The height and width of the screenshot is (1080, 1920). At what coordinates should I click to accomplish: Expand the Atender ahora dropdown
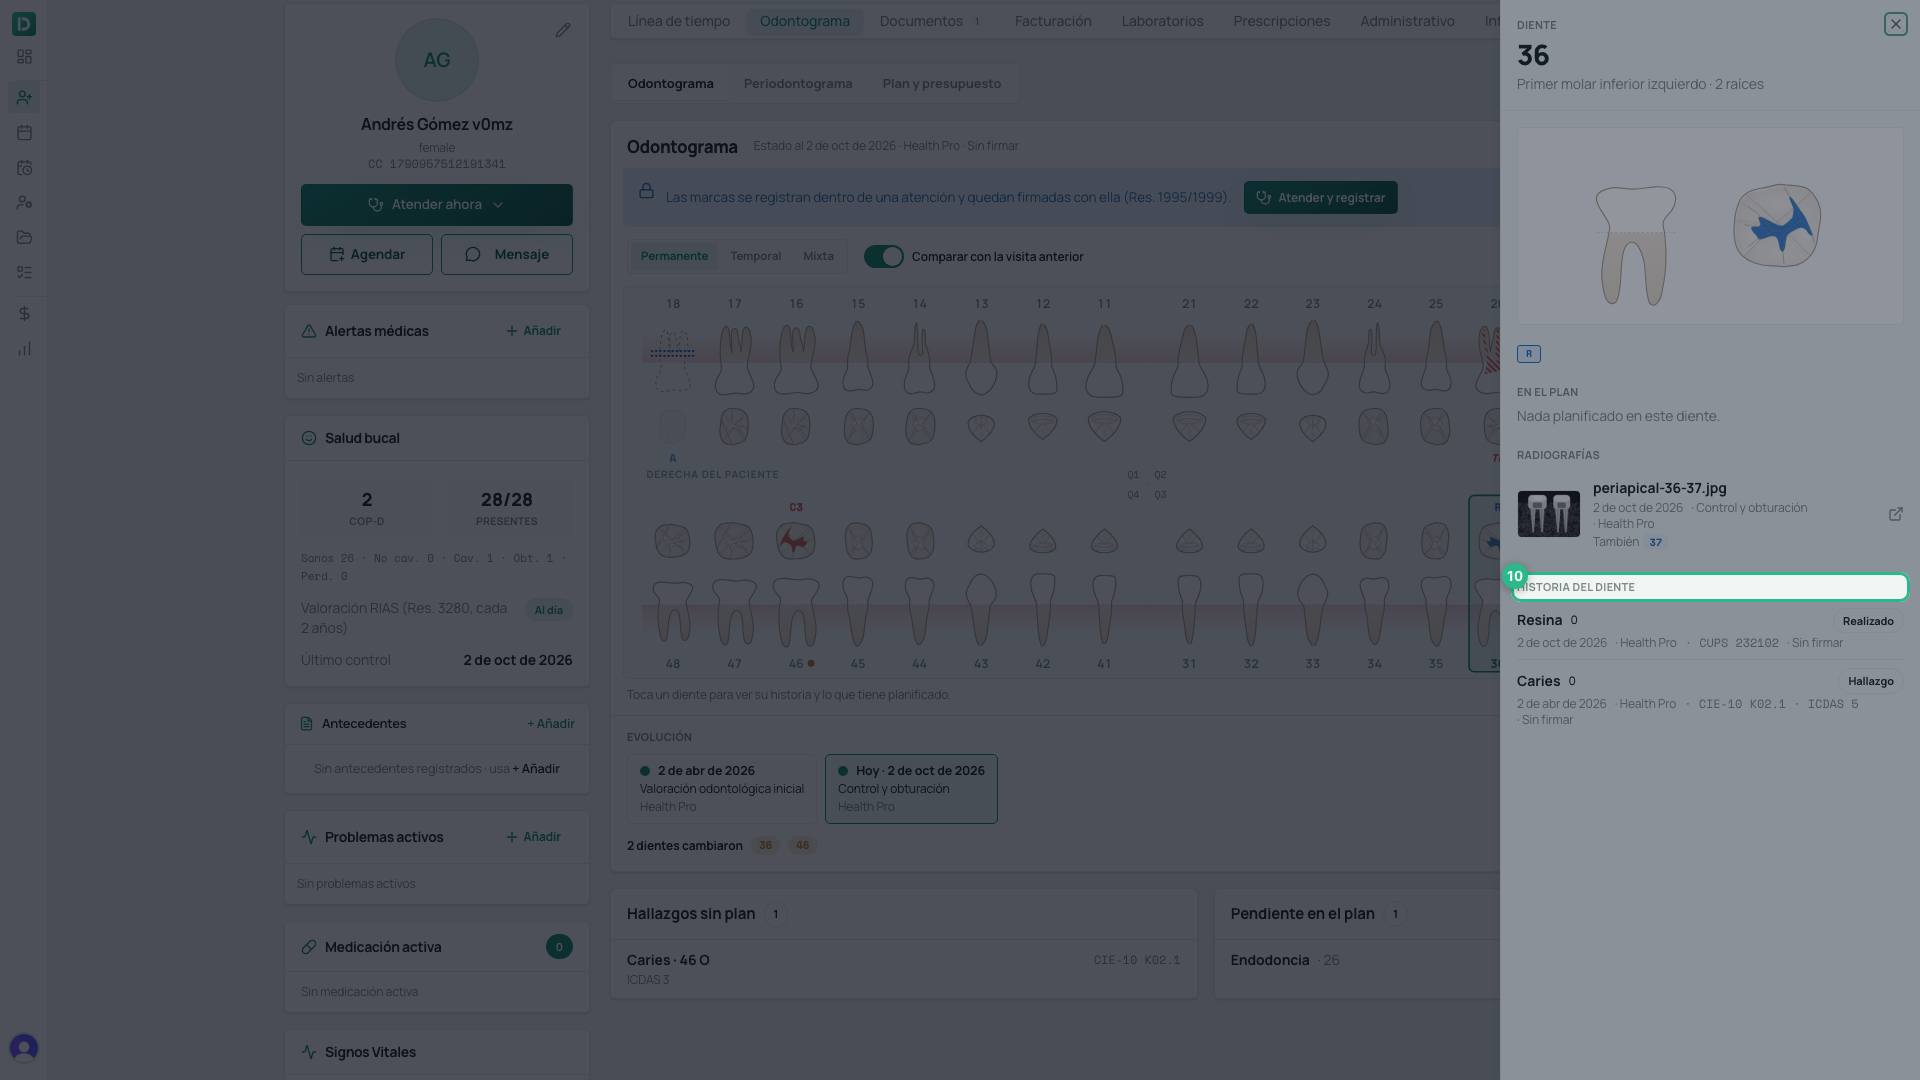pos(437,205)
